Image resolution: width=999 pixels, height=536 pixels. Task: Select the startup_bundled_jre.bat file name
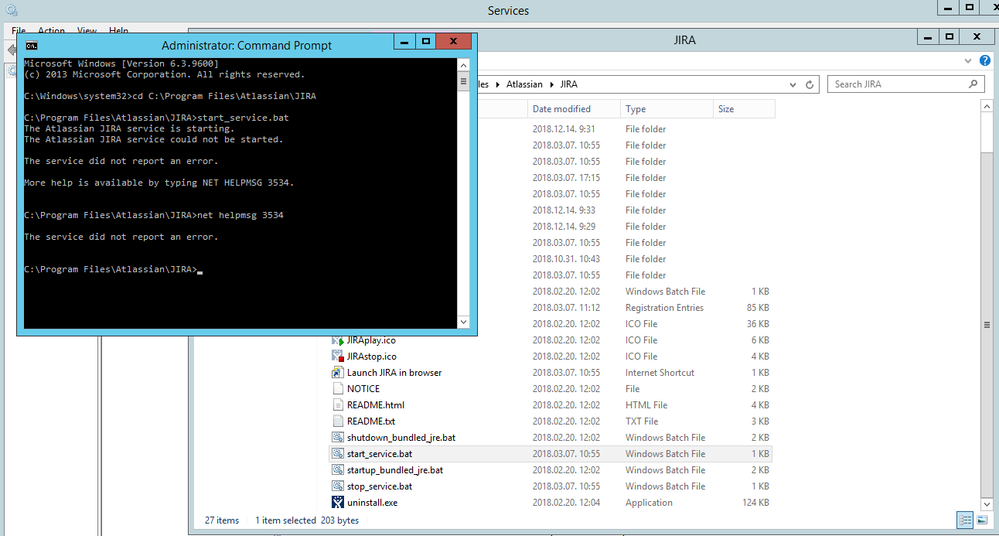point(395,470)
